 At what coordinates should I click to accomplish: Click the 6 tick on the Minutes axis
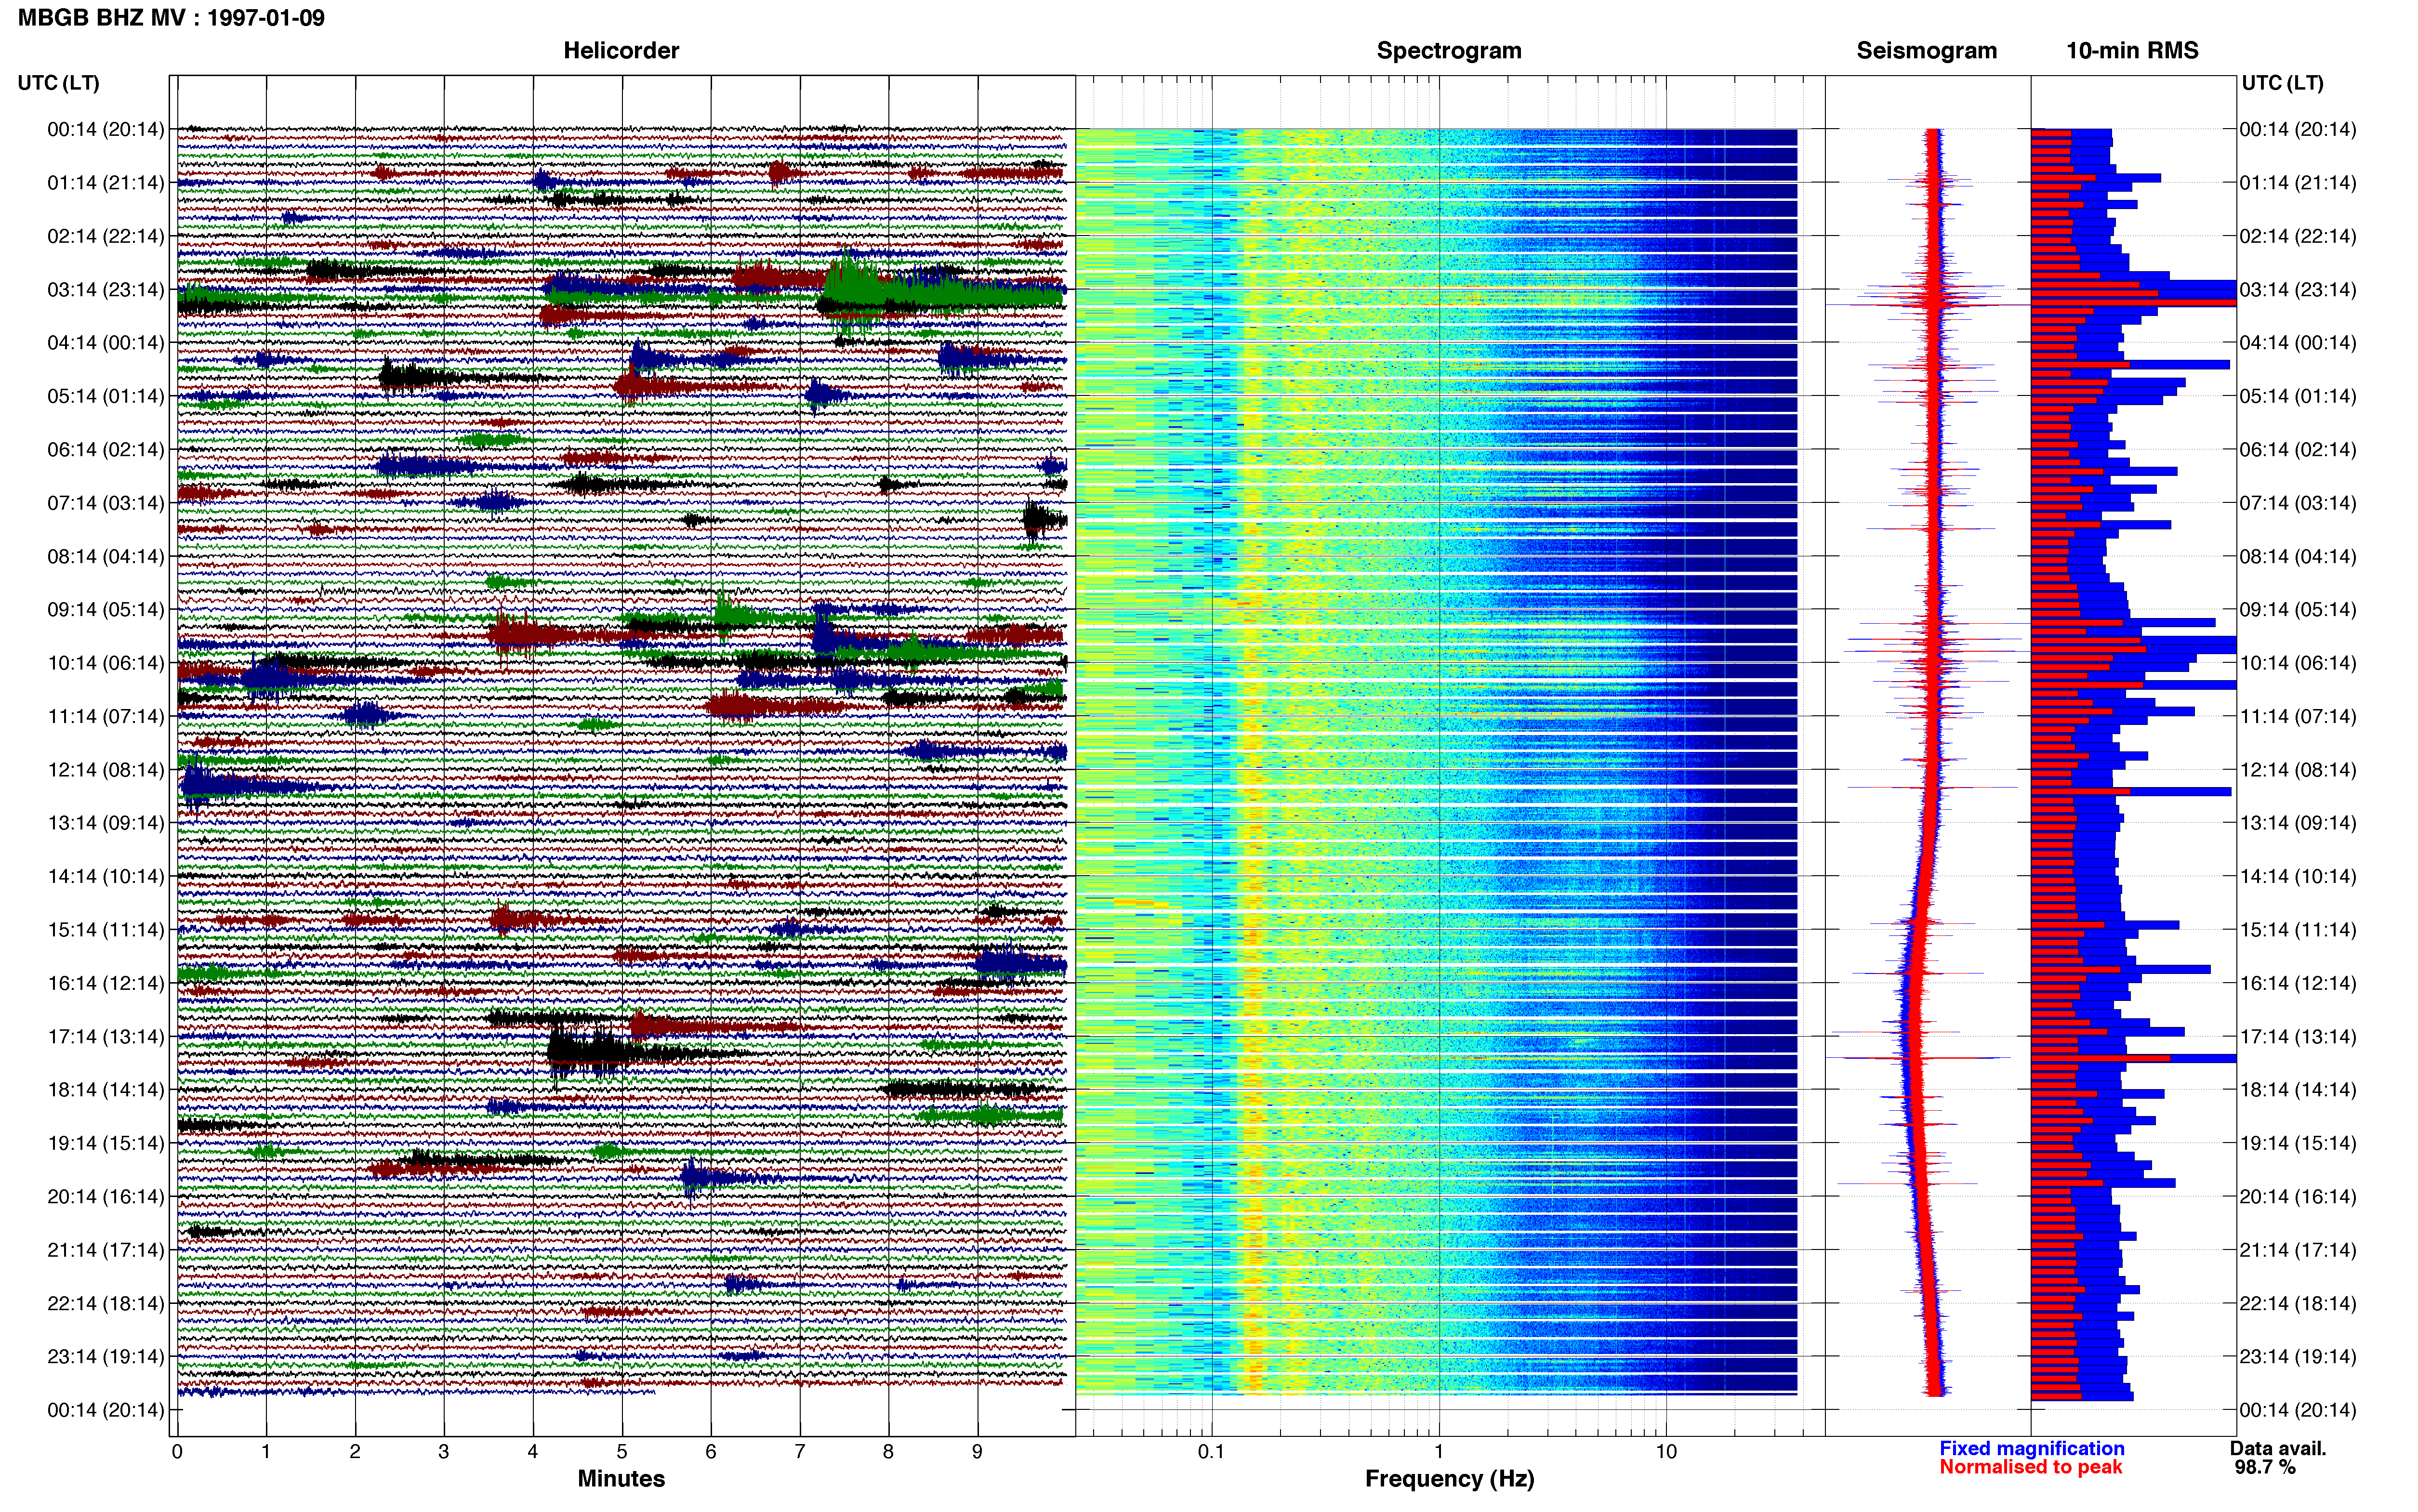coord(711,1452)
